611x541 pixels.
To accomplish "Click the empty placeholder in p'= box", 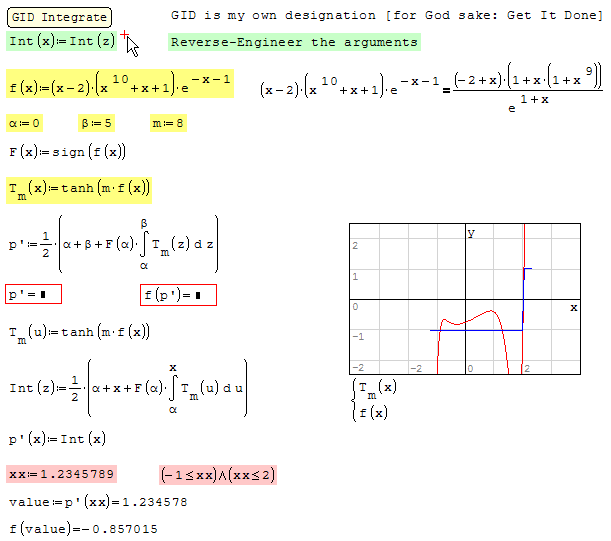I will [x=43, y=295].
